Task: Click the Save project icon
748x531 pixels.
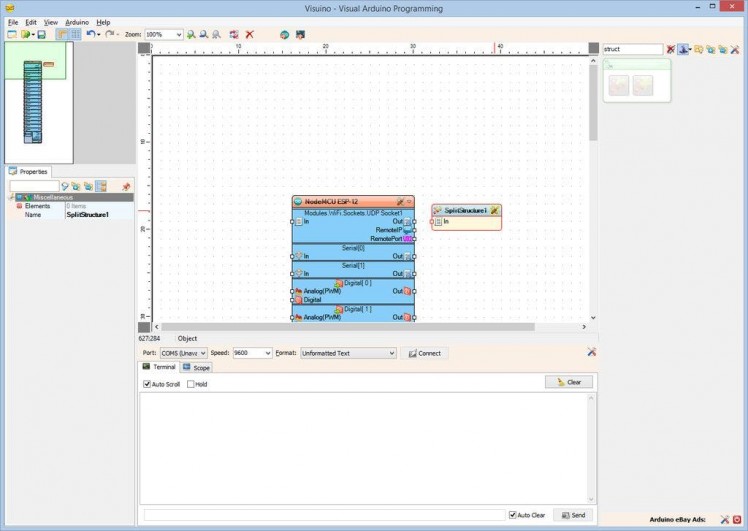Action: pyautogui.click(x=42, y=34)
